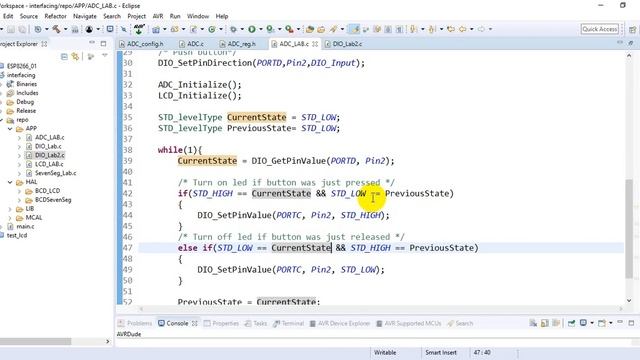Click the Build hammer icon in toolbar
The height and width of the screenshot is (360, 640).
click(56, 29)
